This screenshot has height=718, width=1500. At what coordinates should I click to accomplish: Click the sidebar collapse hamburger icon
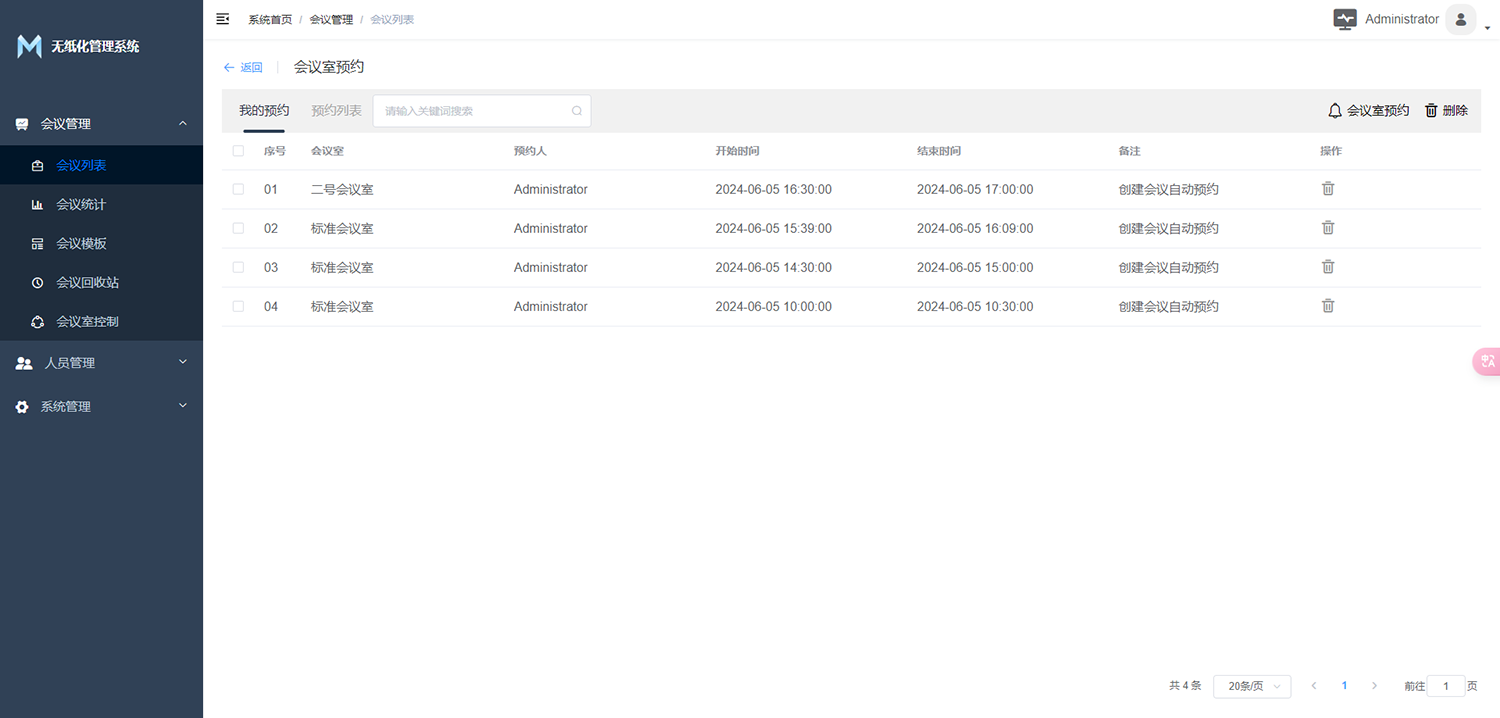(x=223, y=19)
